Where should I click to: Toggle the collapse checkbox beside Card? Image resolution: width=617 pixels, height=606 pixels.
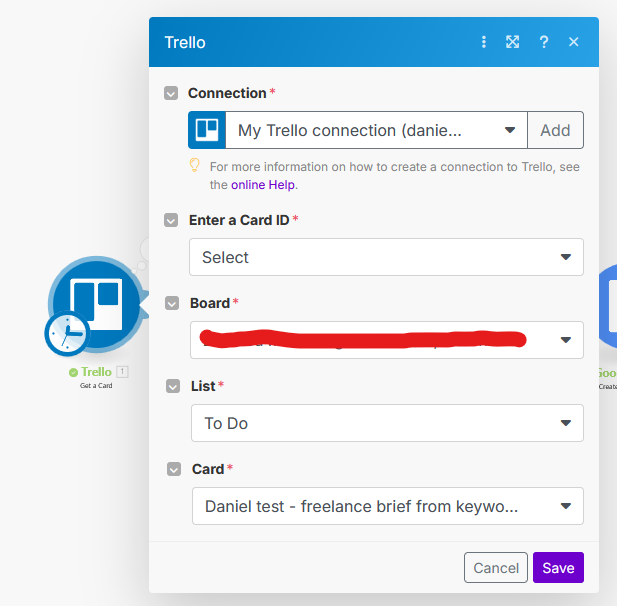[174, 469]
